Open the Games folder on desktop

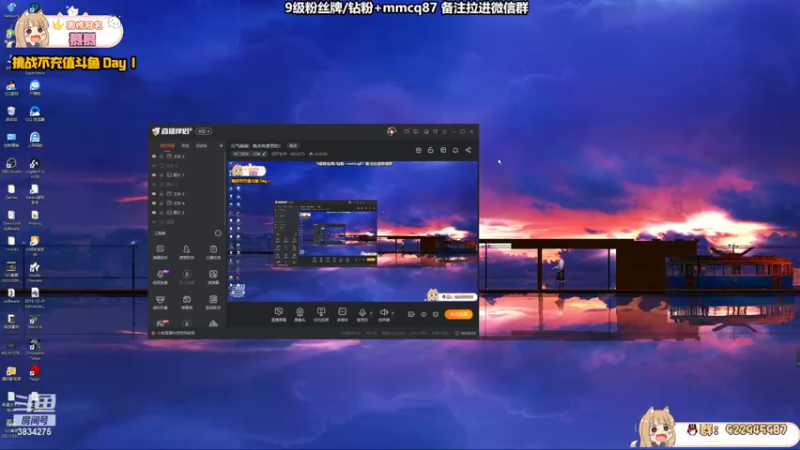(11, 191)
